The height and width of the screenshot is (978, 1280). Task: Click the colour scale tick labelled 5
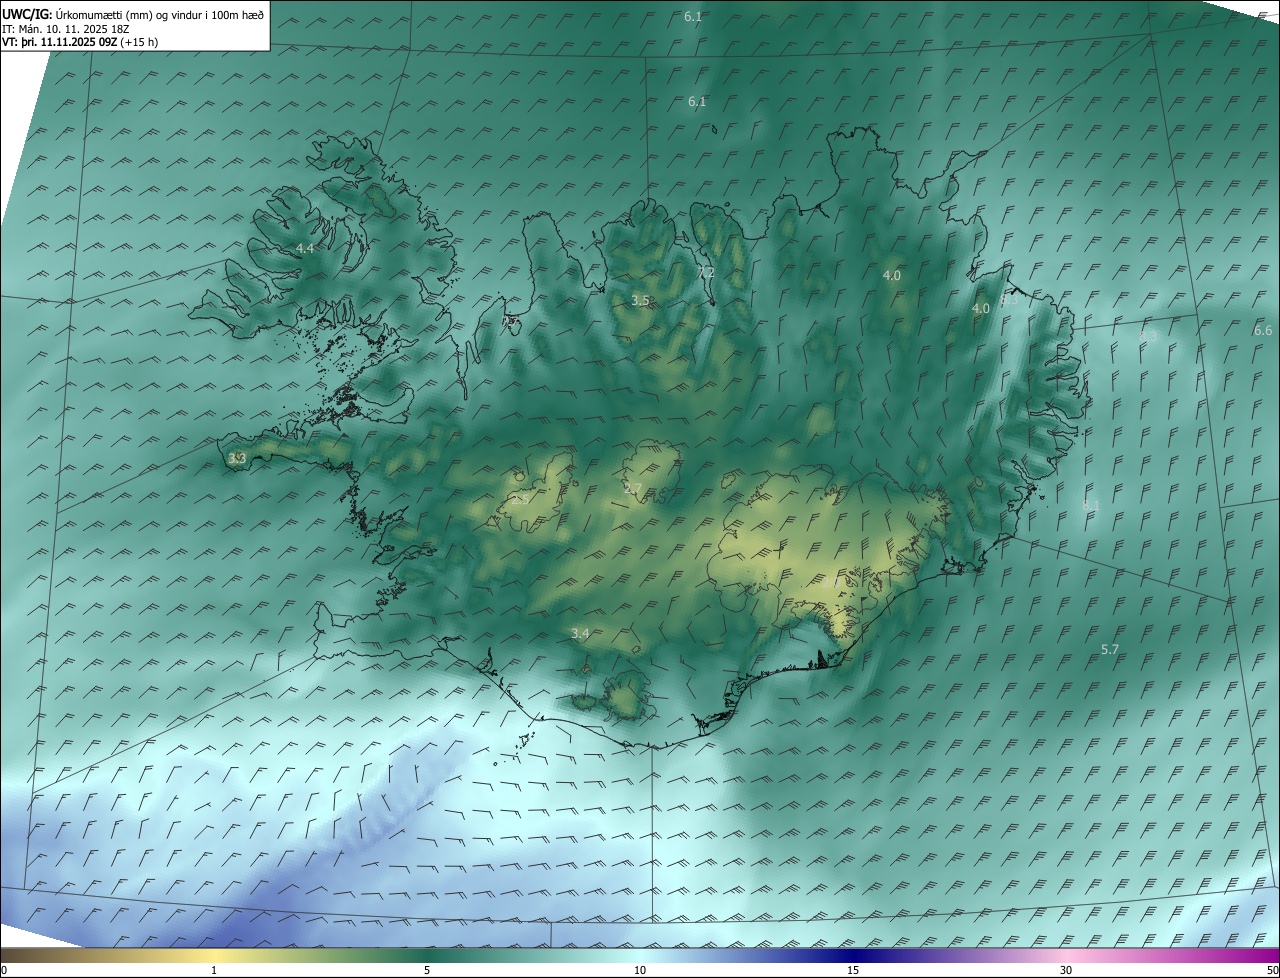tap(427, 970)
